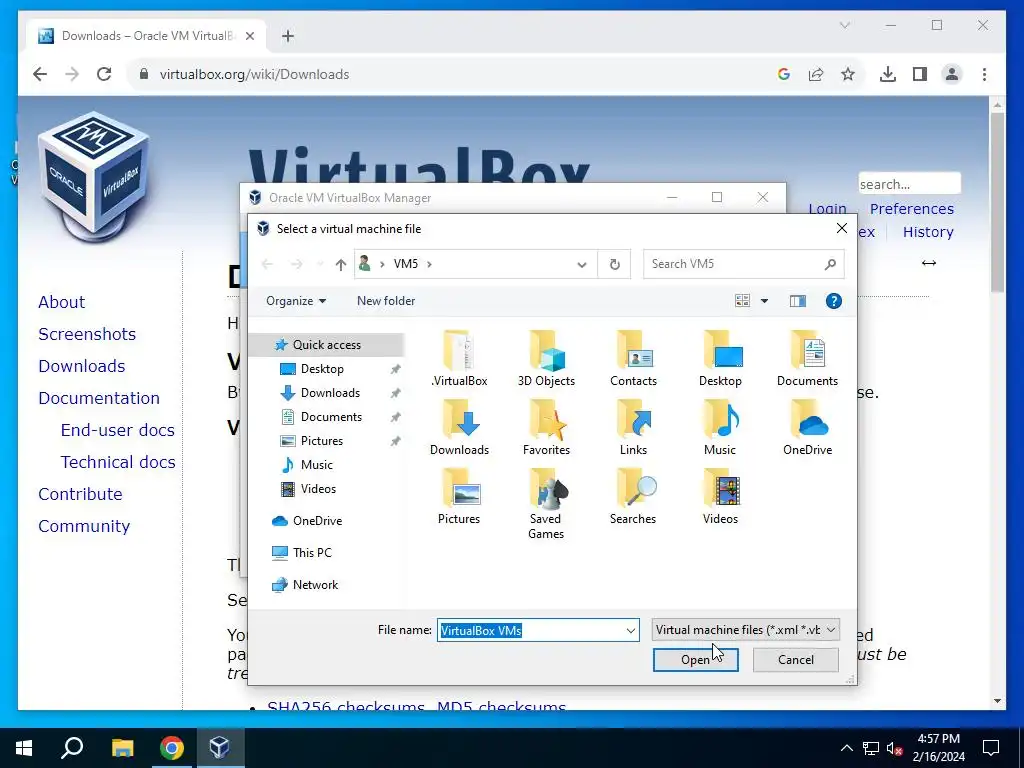Image resolution: width=1024 pixels, height=768 pixels.
Task: Open the notification center icon
Action: point(991,748)
